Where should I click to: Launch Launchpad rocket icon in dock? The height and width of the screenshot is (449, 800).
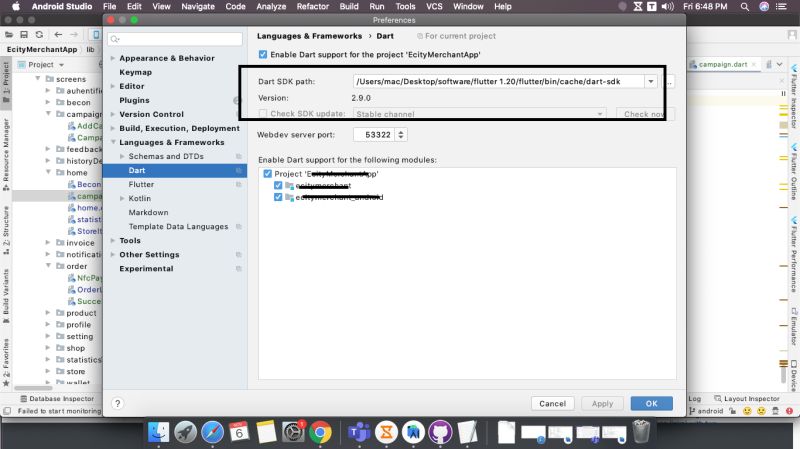[x=185, y=433]
